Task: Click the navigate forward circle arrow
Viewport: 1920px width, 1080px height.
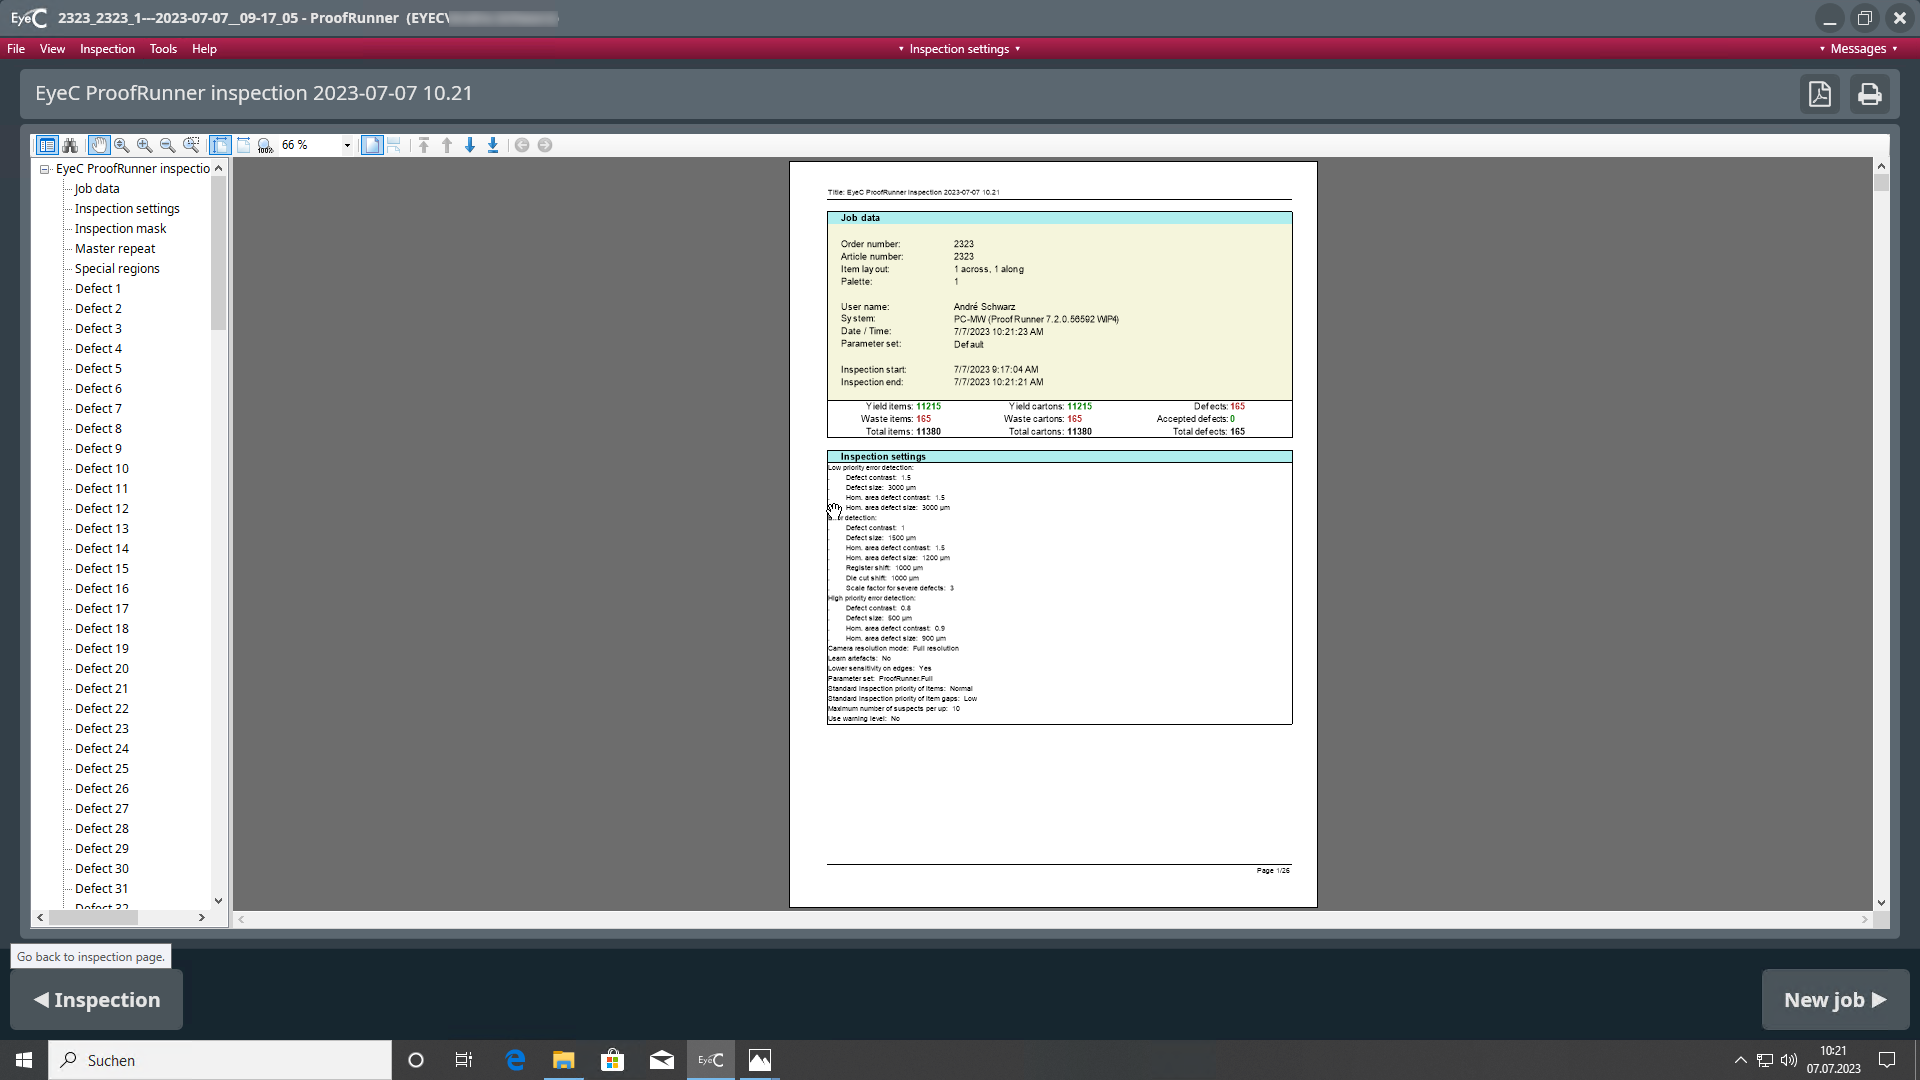Action: (x=545, y=146)
